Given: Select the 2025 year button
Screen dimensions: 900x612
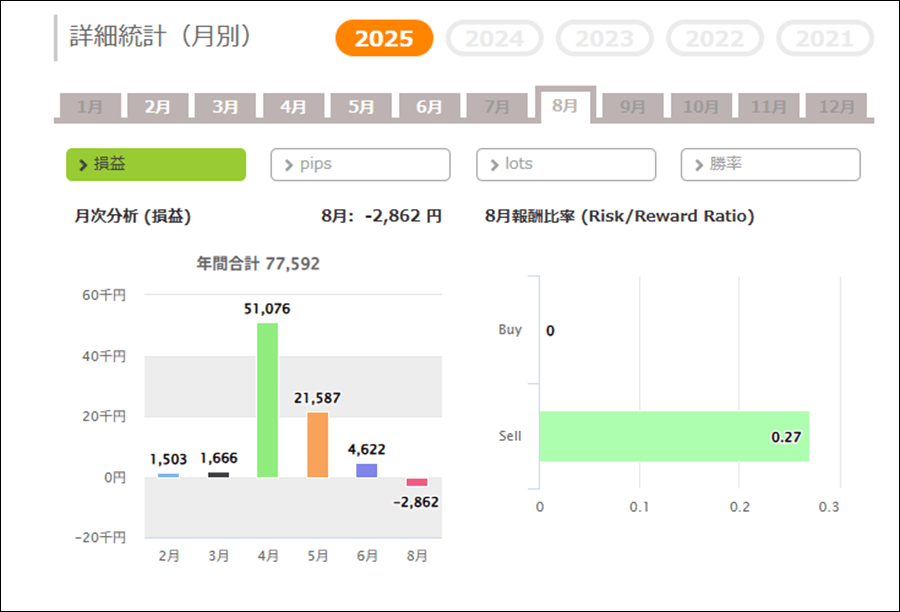Looking at the screenshot, I should pyautogui.click(x=384, y=39).
